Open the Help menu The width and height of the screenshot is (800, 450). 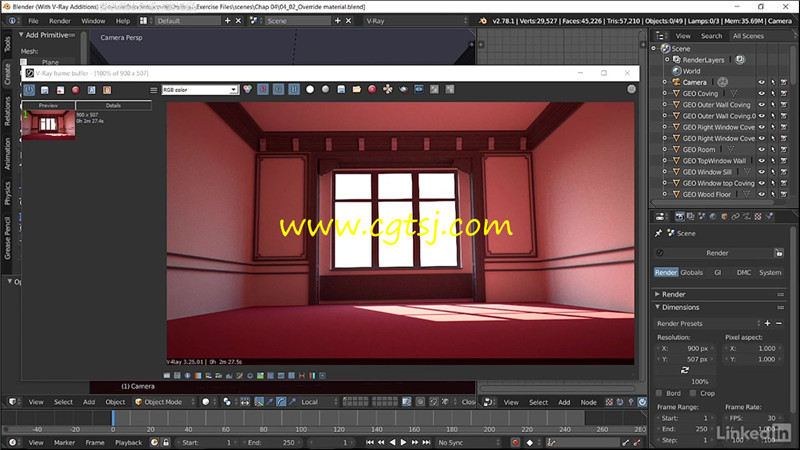[x=122, y=21]
